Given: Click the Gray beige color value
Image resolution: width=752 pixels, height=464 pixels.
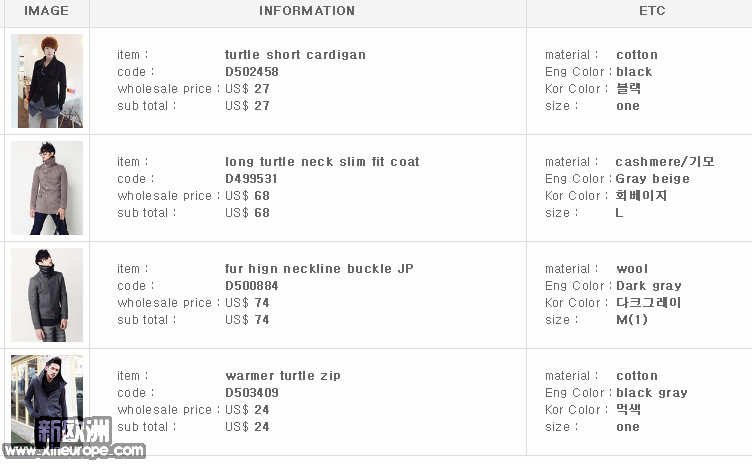Looking at the screenshot, I should pyautogui.click(x=653, y=179).
